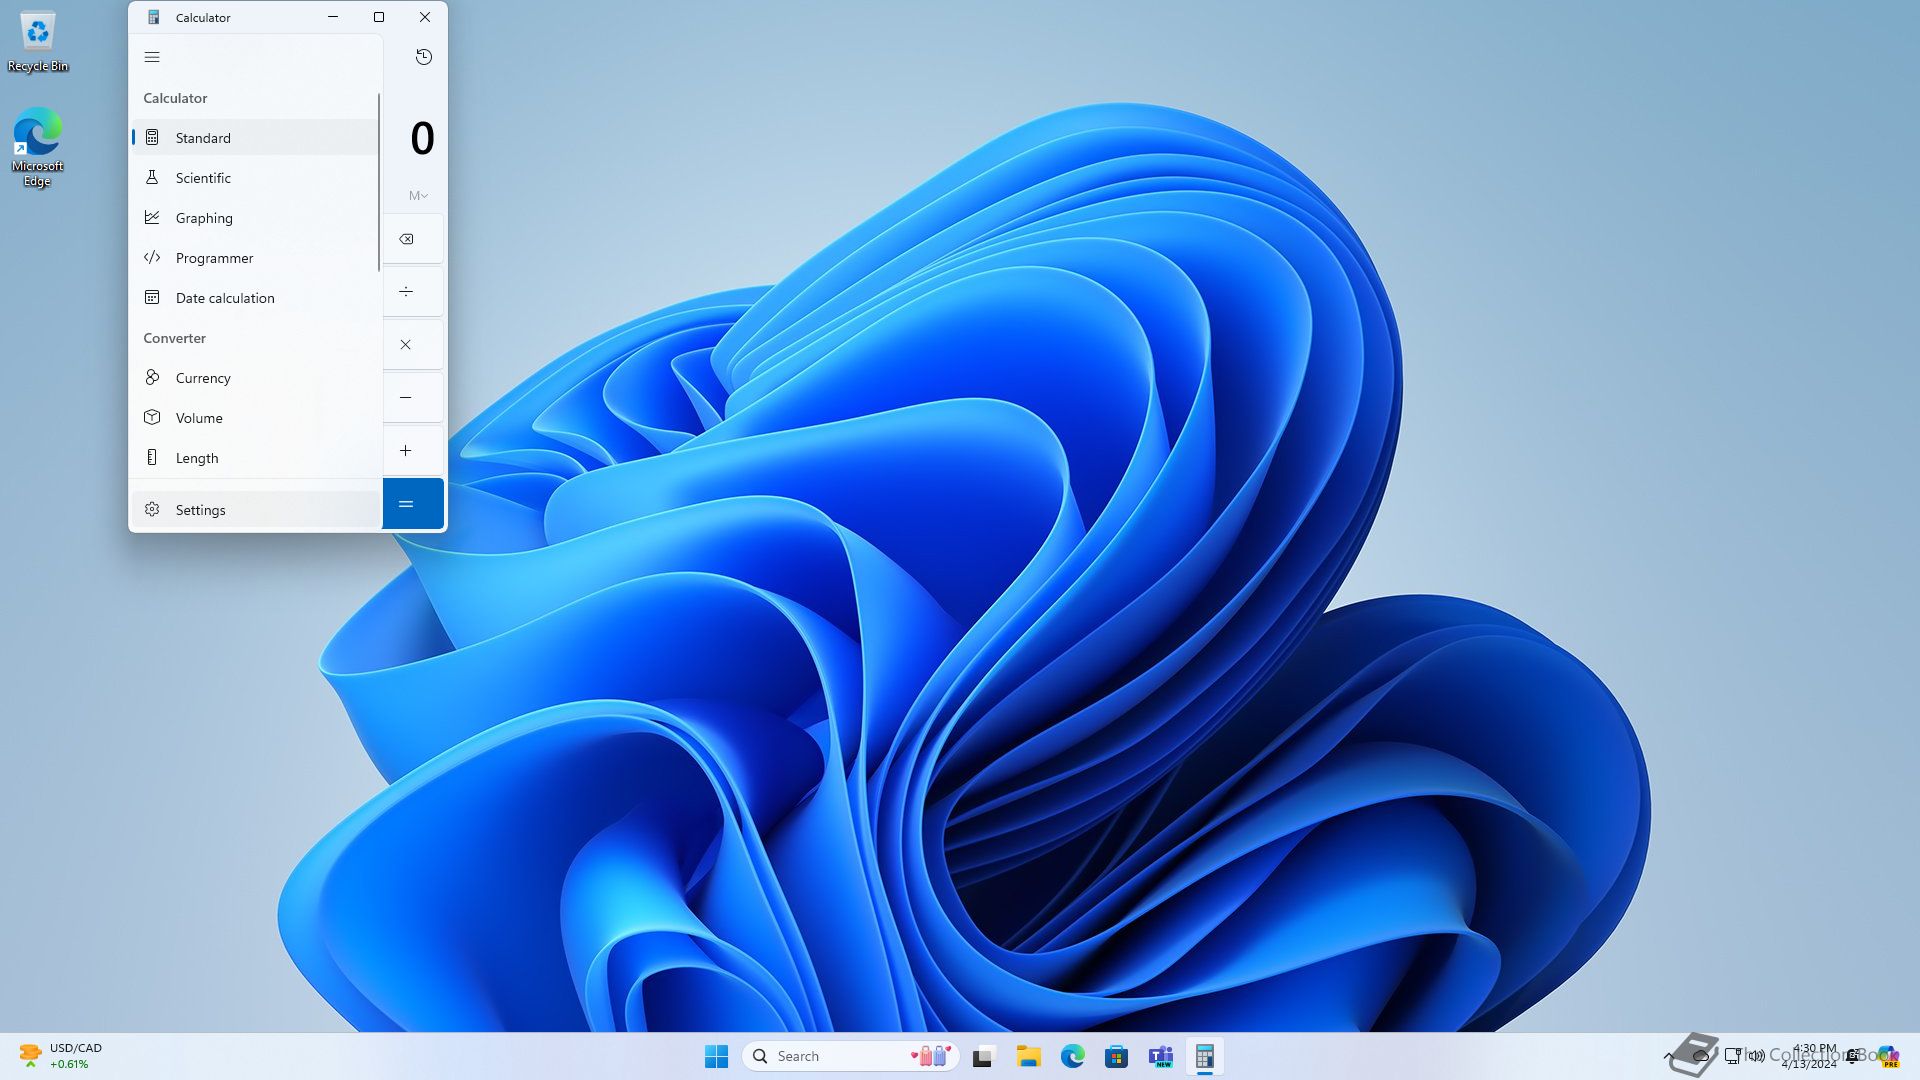Click the navigation menu scrollbar

[379, 182]
